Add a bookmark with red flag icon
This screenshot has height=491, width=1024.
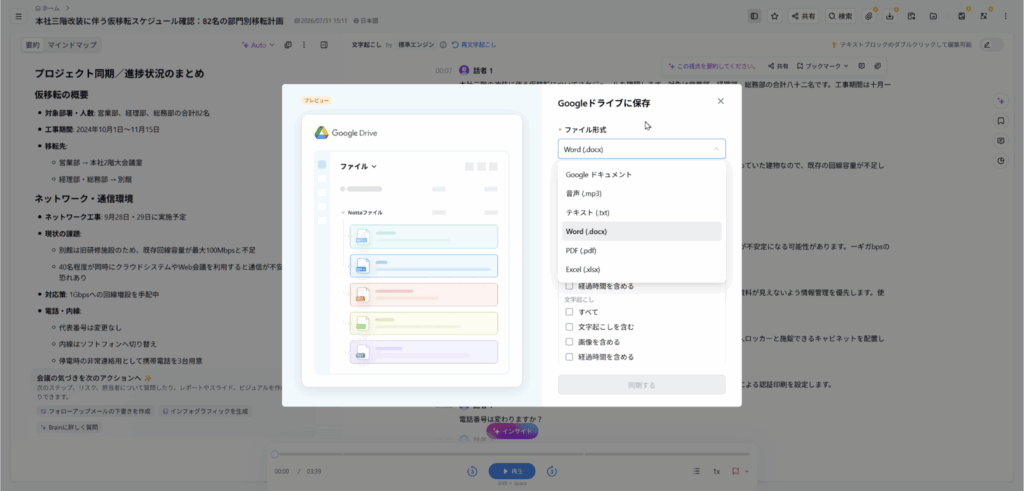(x=735, y=471)
